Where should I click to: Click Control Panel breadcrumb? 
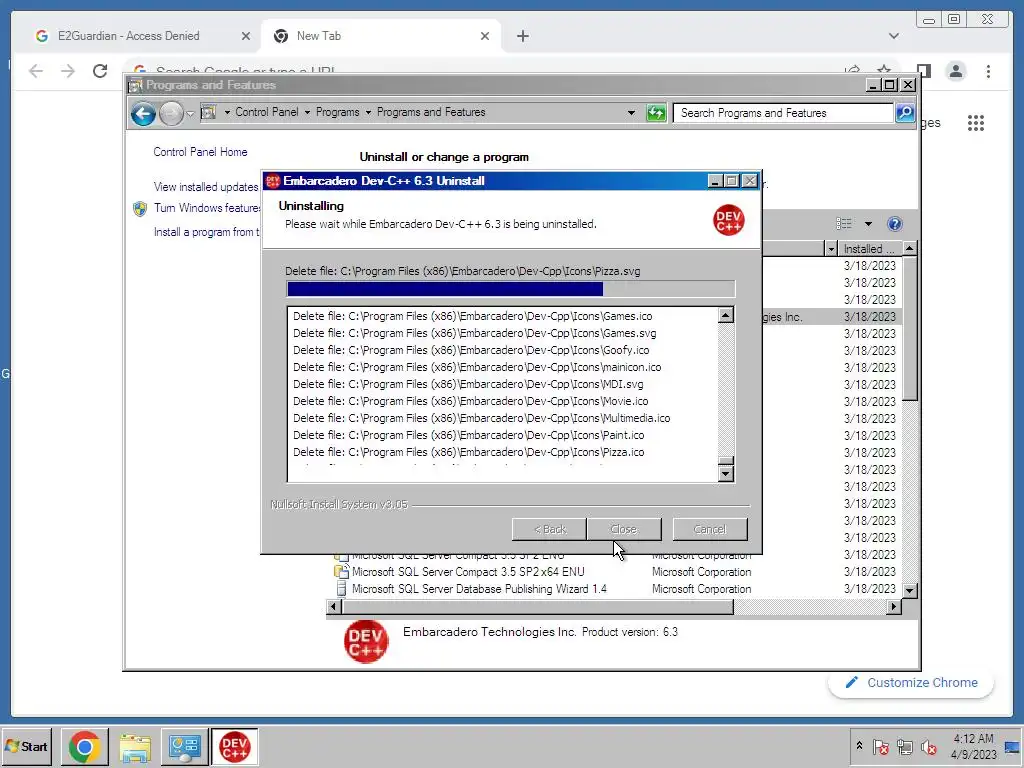(x=266, y=112)
